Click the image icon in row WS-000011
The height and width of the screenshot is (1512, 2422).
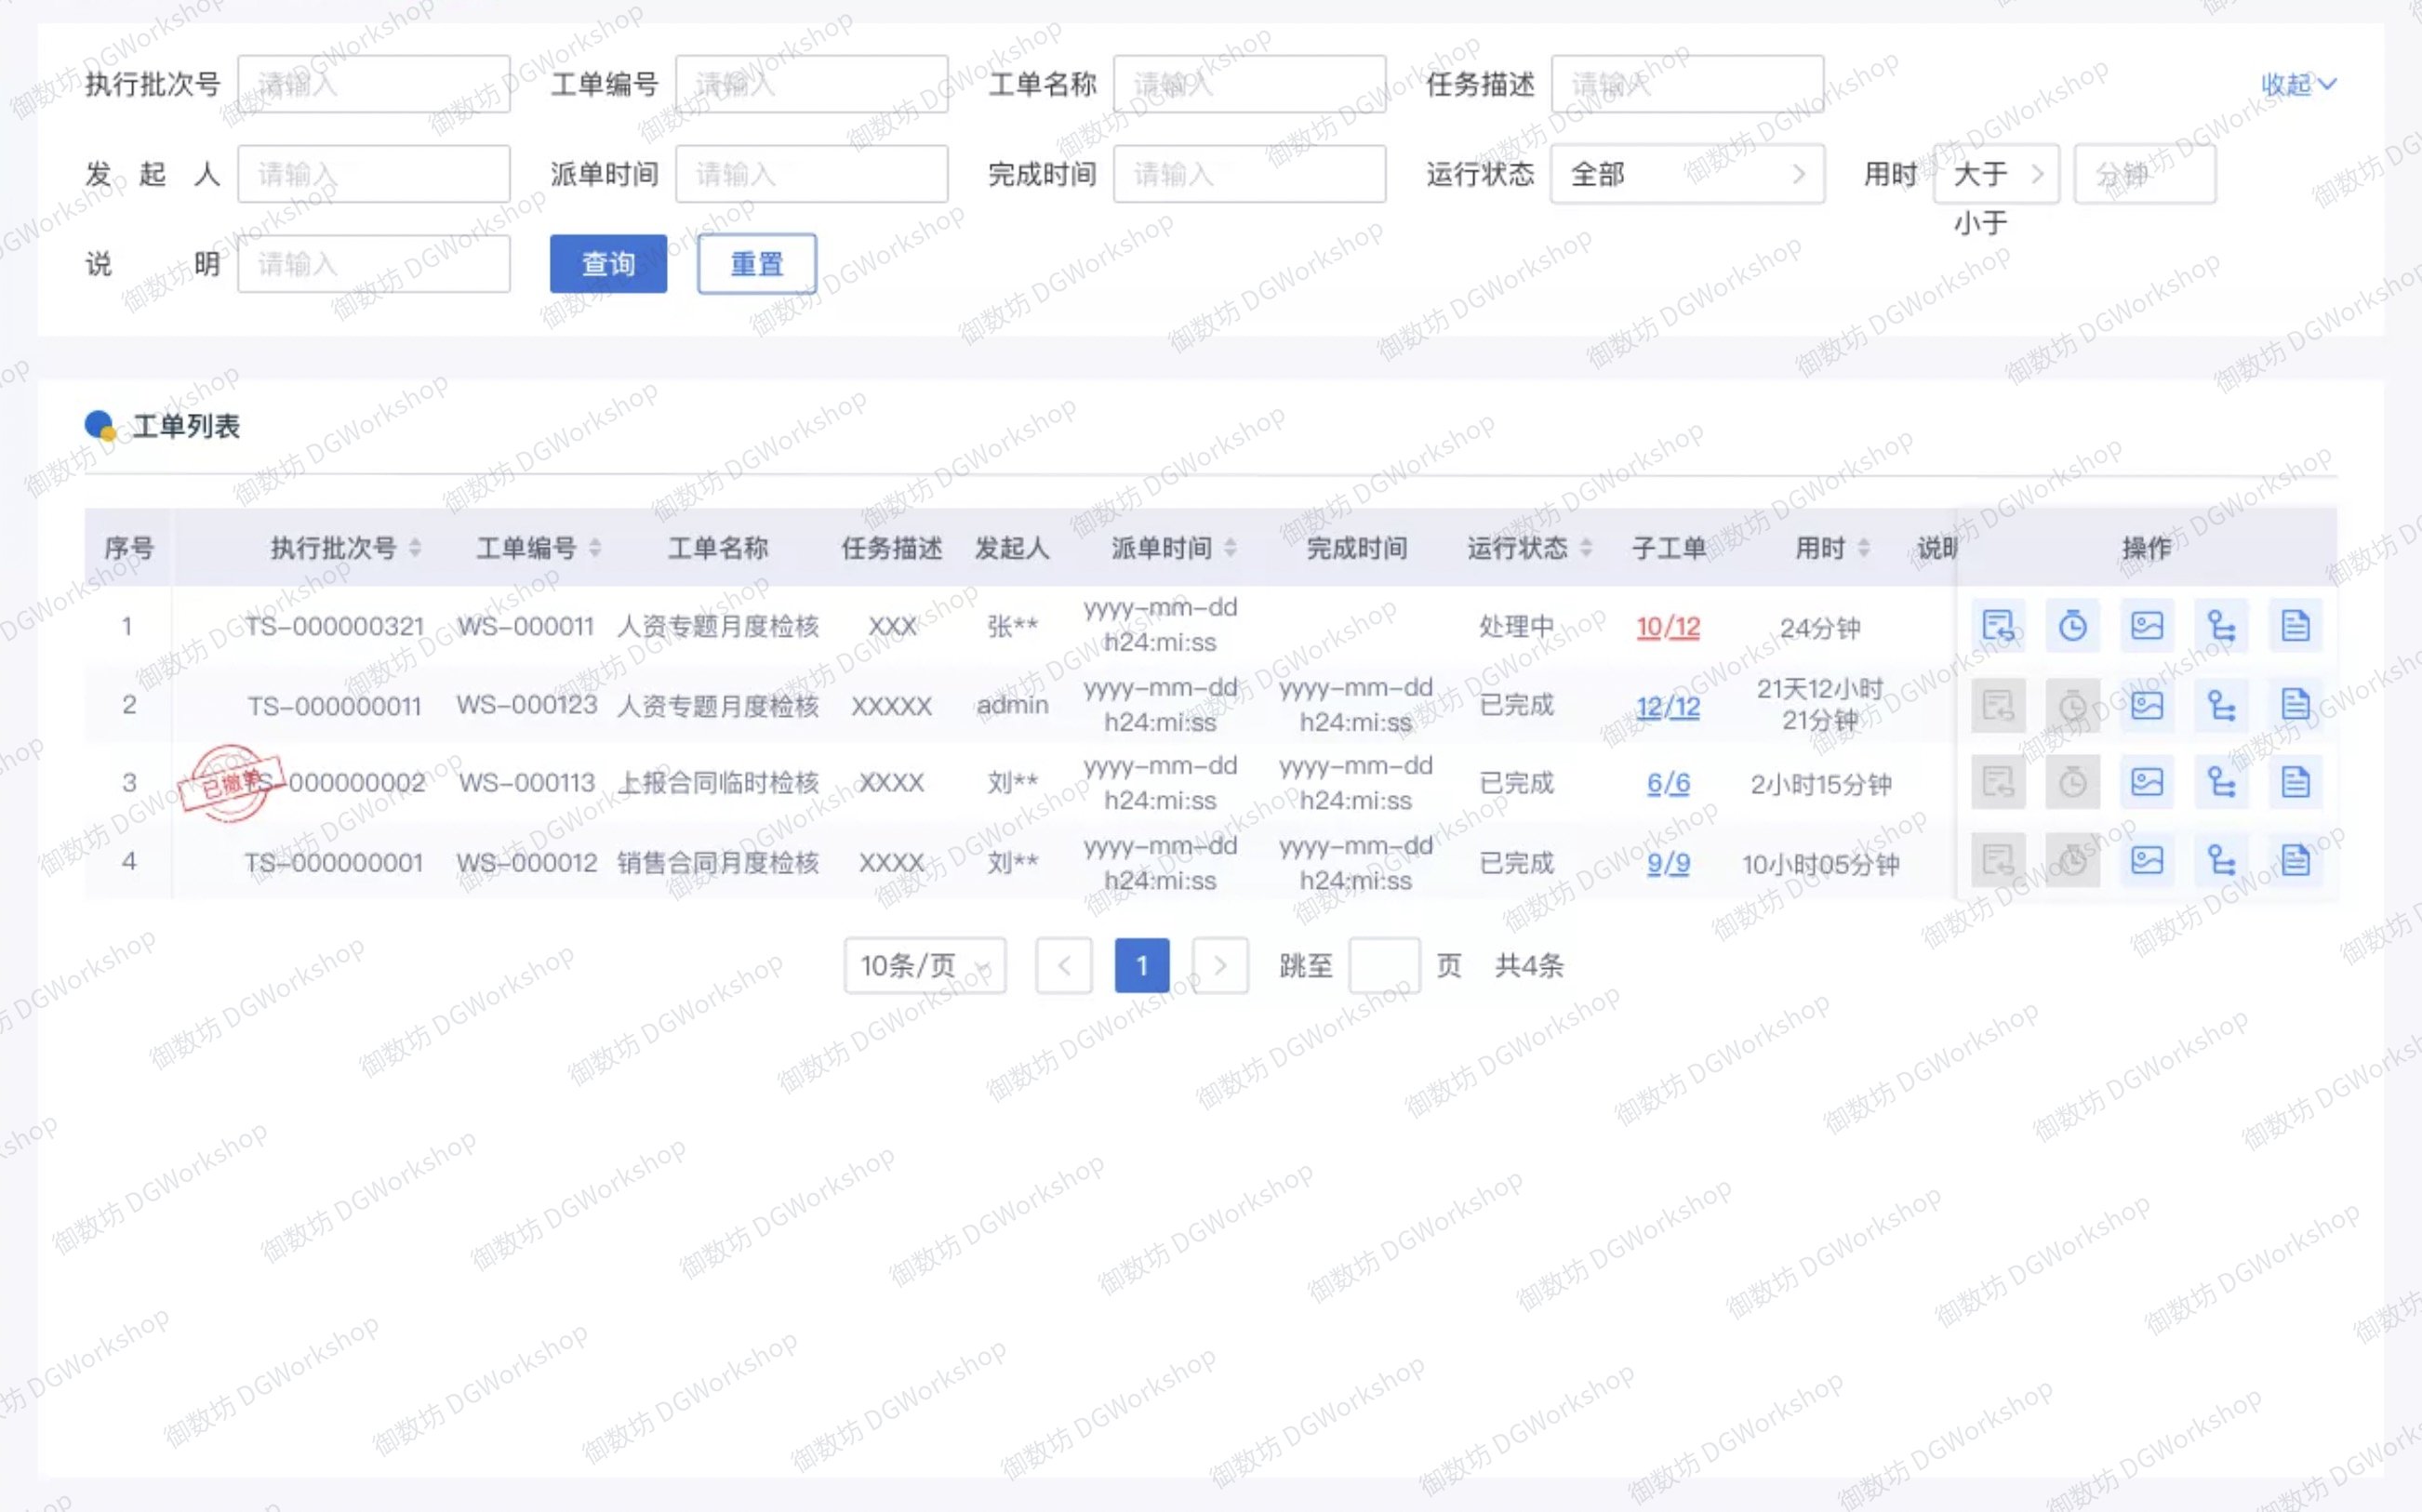(x=2146, y=626)
